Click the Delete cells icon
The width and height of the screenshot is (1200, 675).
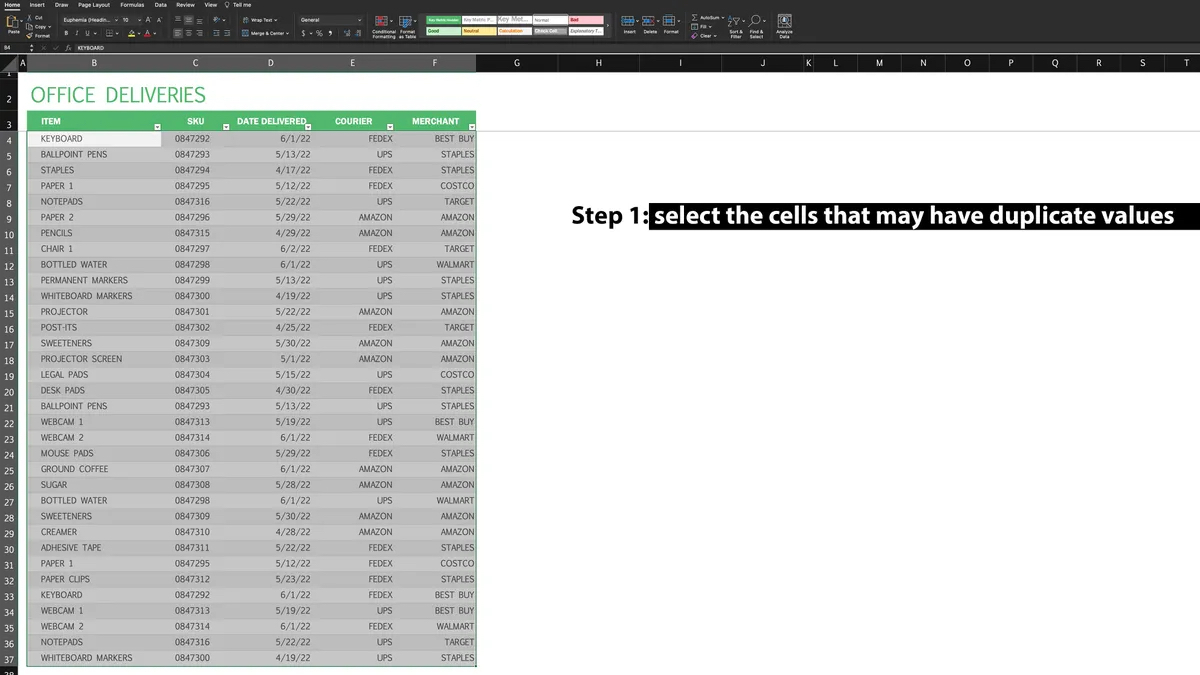pos(650,23)
